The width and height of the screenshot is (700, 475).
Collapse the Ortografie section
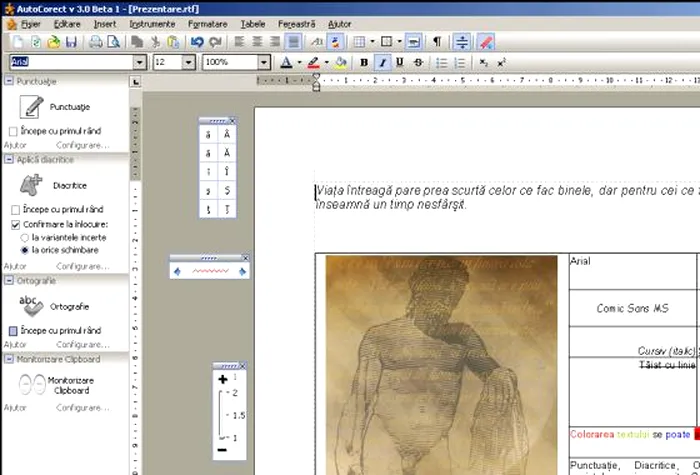(x=8, y=280)
